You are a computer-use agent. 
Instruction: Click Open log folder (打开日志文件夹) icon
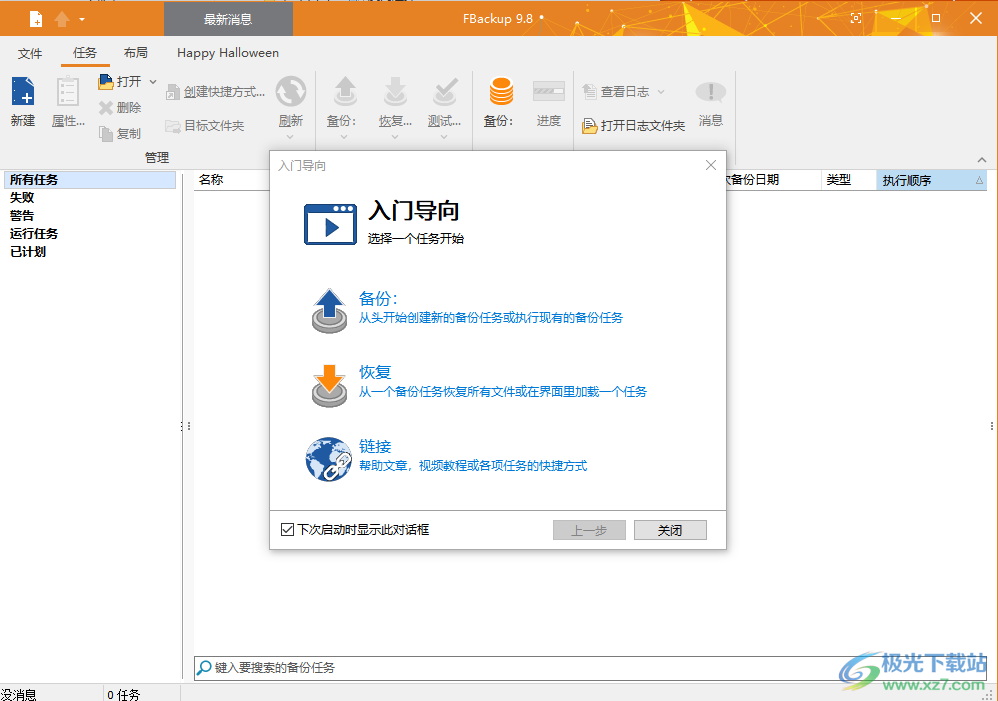point(589,125)
